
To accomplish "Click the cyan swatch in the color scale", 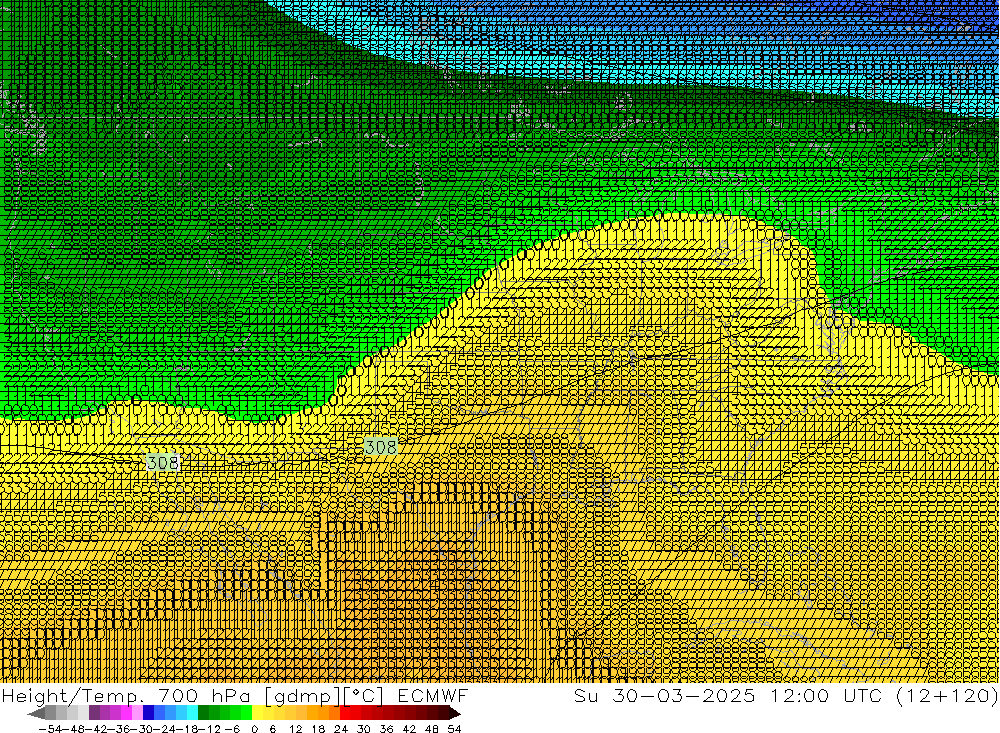I will point(192,713).
